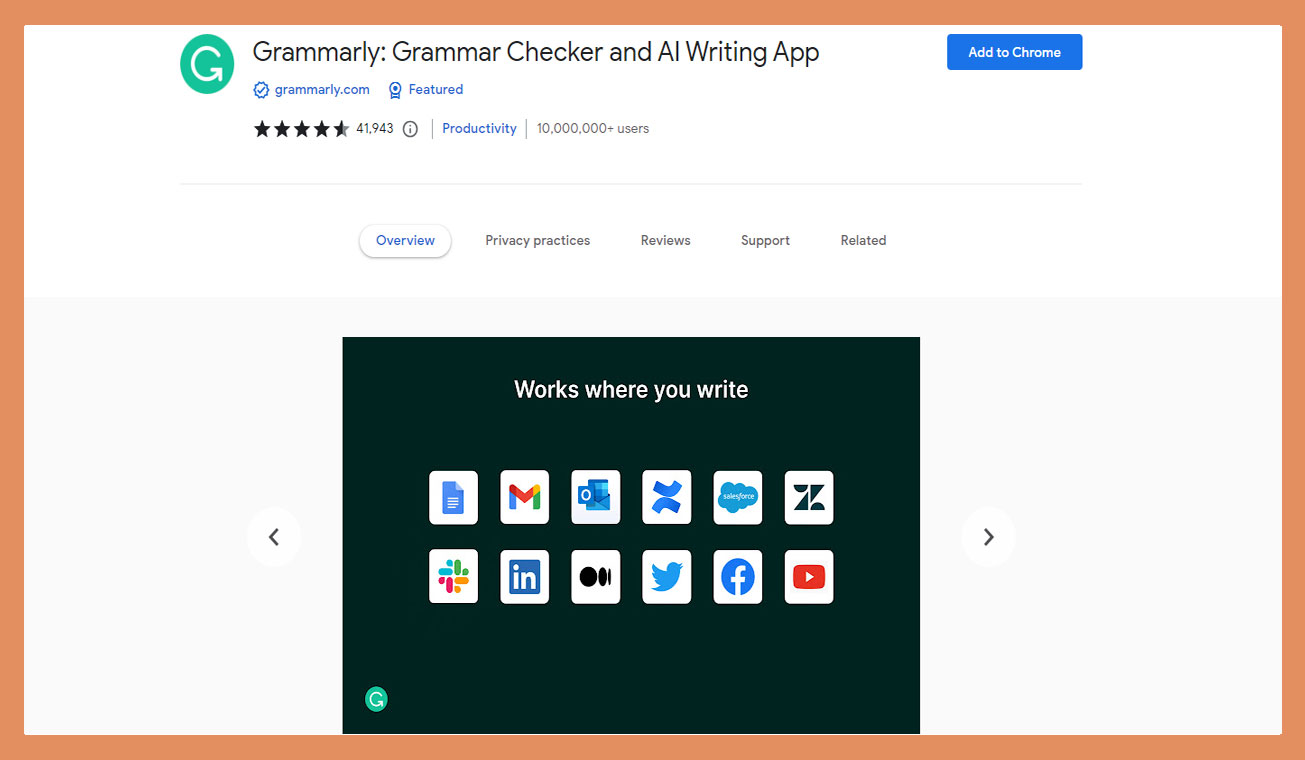Advance the carousel with the right arrow
Viewport: 1305px width, 760px height.
click(988, 537)
